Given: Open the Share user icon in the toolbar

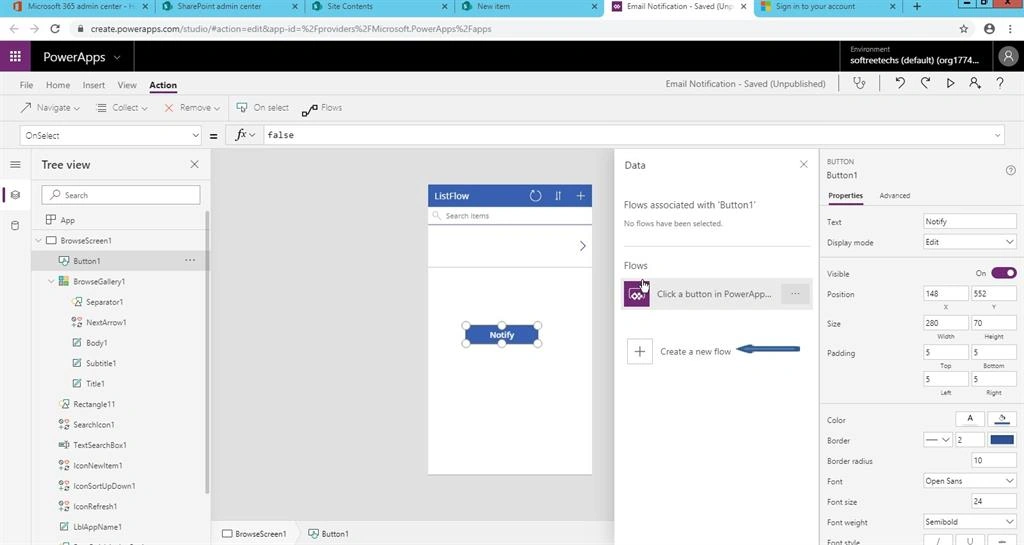Looking at the screenshot, I should pyautogui.click(x=975, y=83).
